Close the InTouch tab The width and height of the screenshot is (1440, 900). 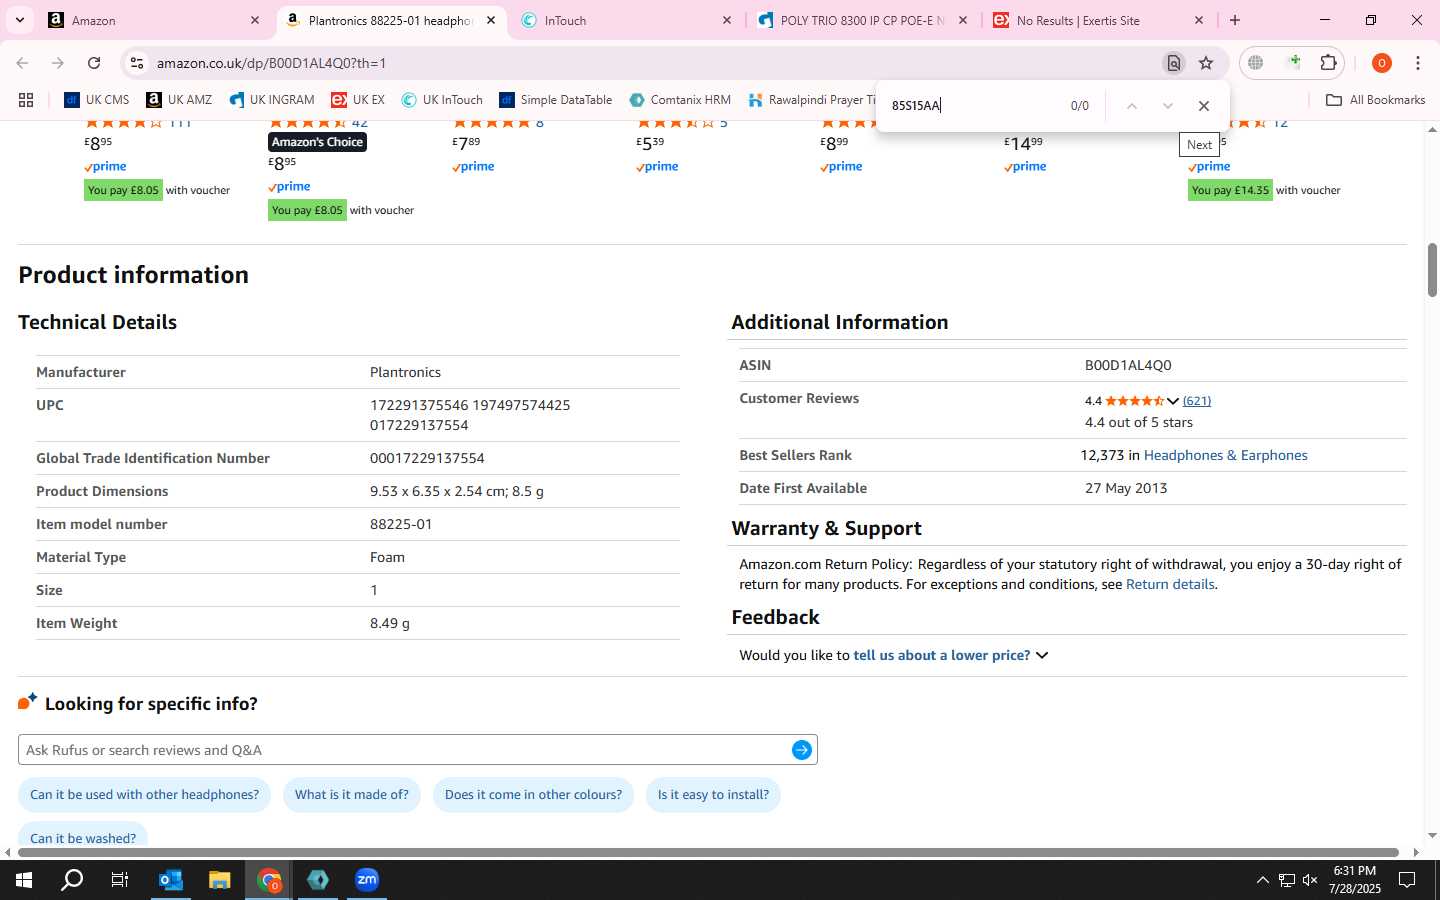pyautogui.click(x=727, y=20)
